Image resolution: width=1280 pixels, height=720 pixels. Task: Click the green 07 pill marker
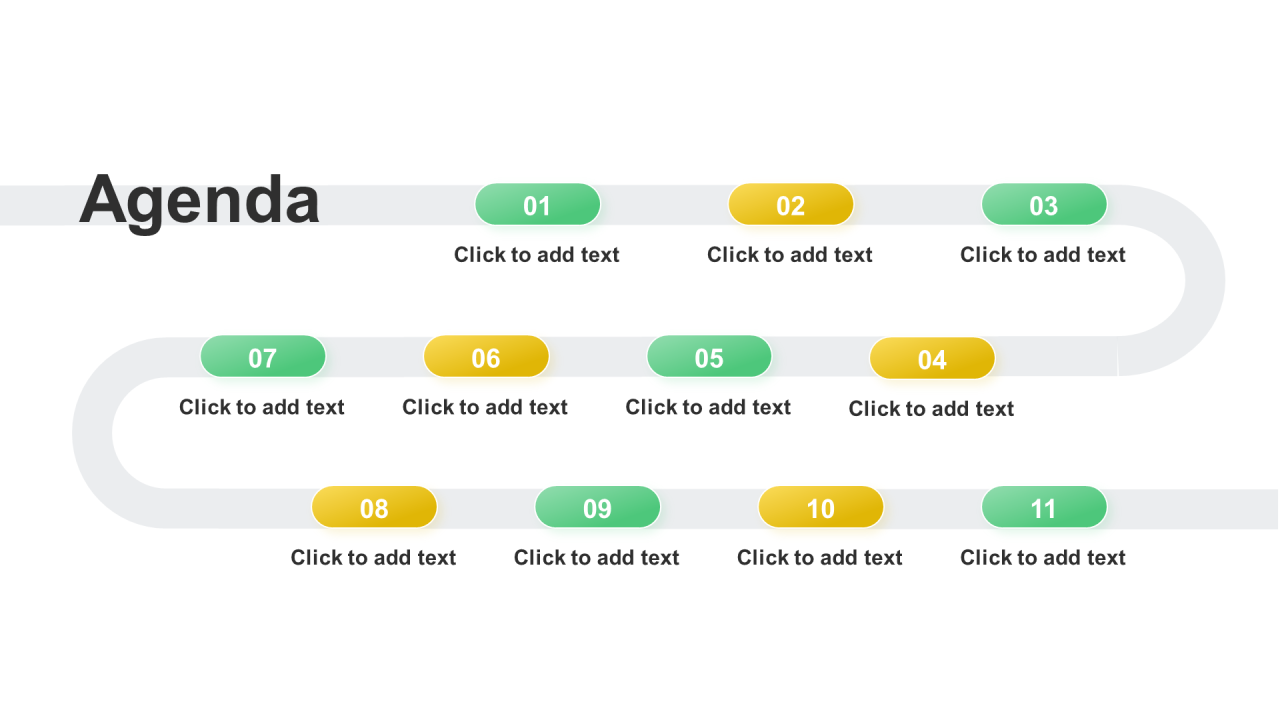coord(263,356)
